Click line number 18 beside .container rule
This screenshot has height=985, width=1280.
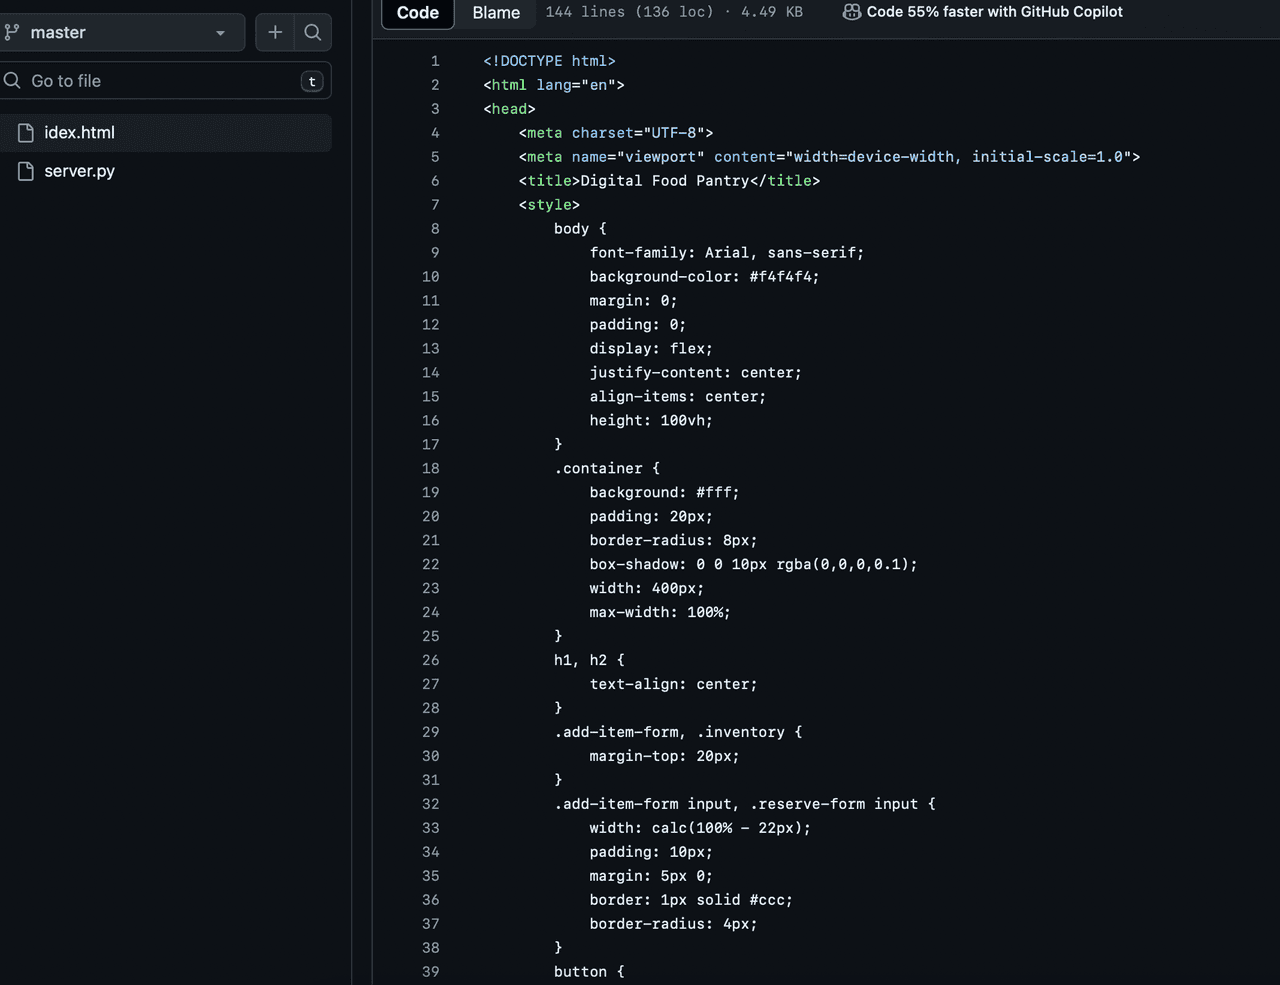[x=431, y=468]
